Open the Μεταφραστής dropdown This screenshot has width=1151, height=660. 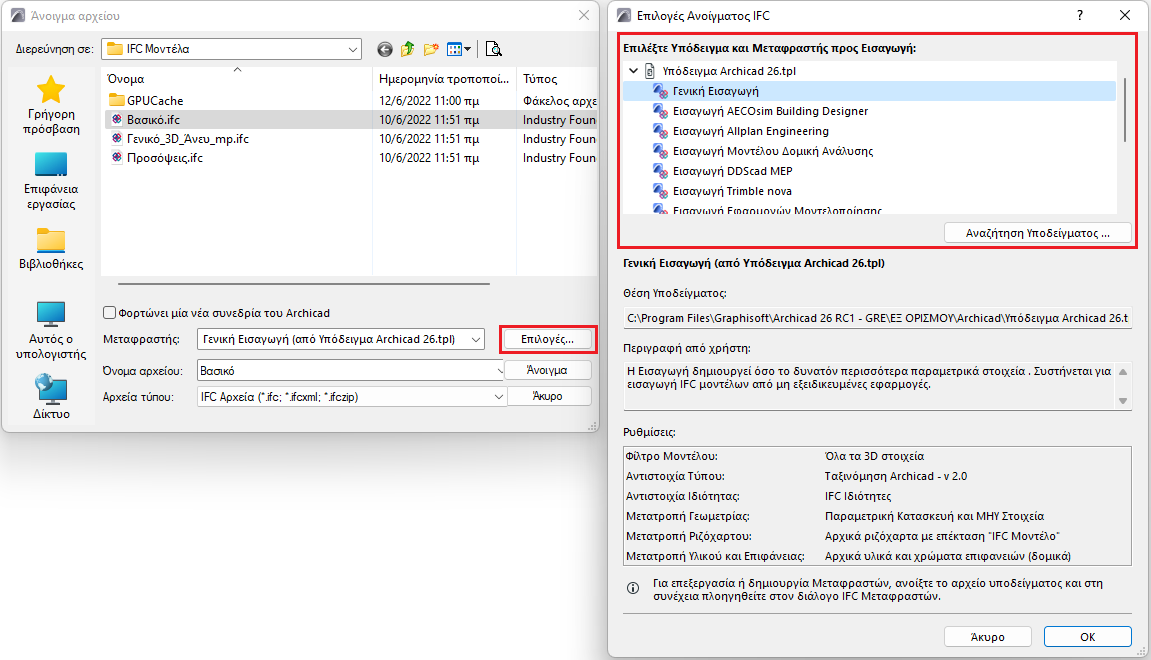tap(476, 339)
